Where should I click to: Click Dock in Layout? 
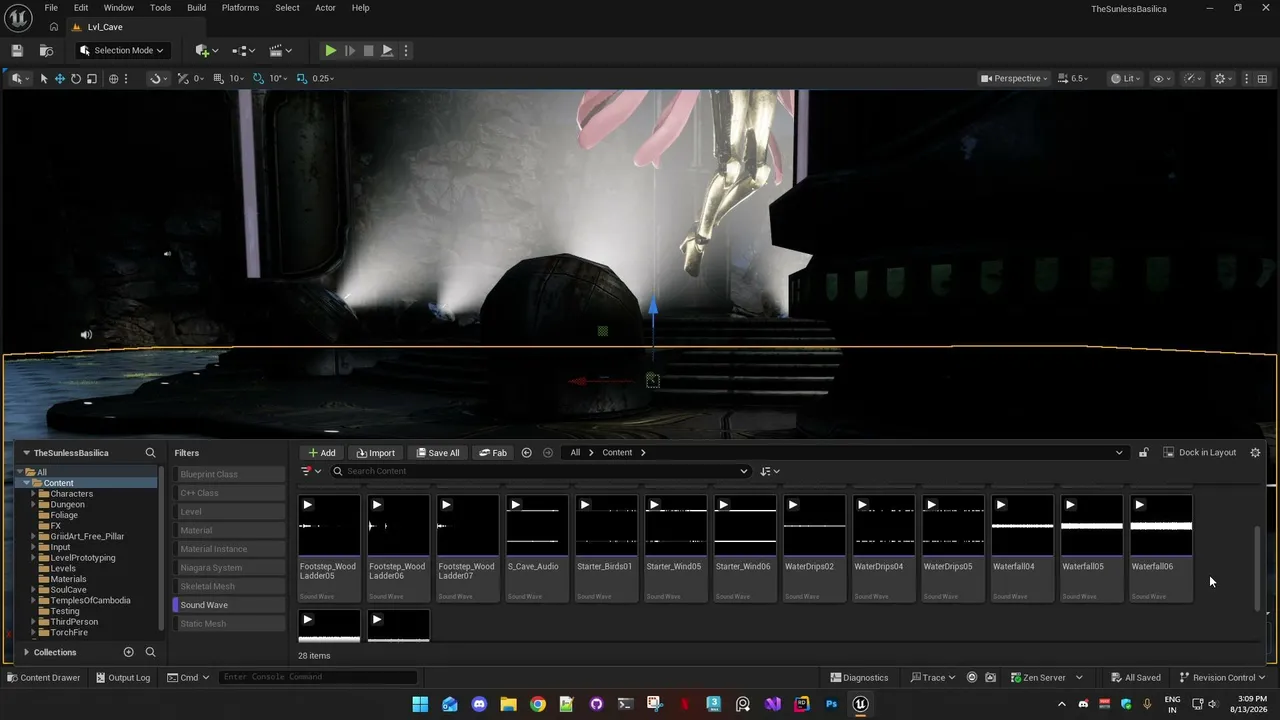coord(1200,453)
